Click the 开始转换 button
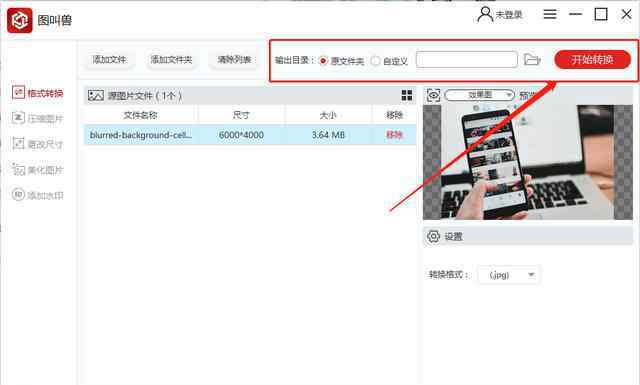This screenshot has height=385, width=640. coord(592,60)
